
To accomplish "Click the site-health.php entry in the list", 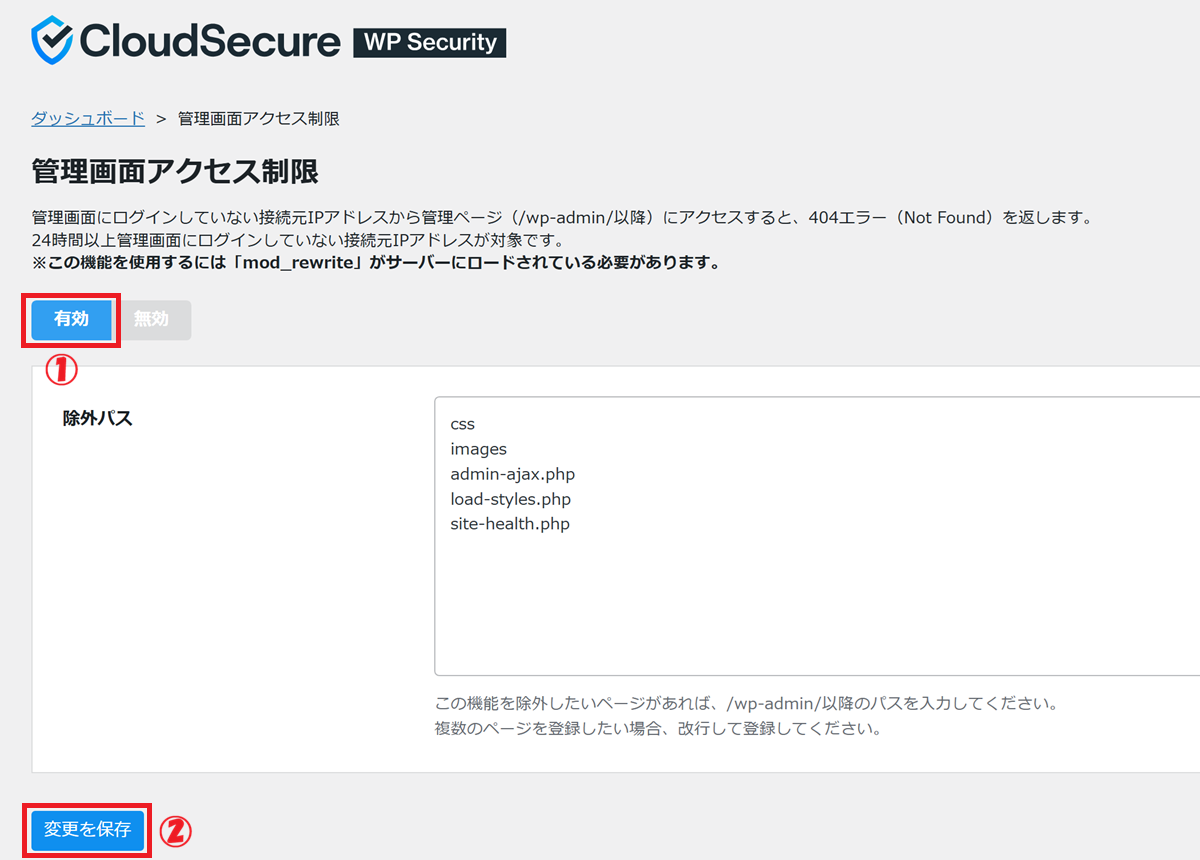I will (x=509, y=524).
